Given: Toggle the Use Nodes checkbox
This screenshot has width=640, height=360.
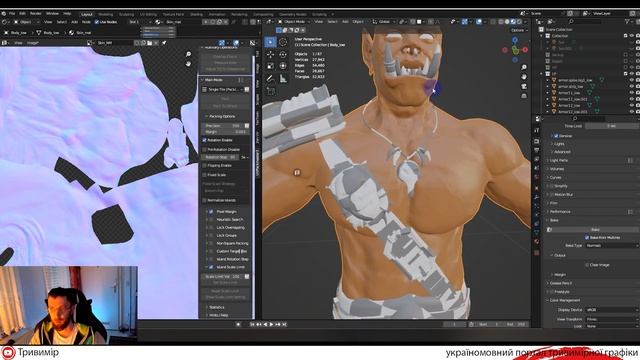Looking at the screenshot, I should [97, 22].
